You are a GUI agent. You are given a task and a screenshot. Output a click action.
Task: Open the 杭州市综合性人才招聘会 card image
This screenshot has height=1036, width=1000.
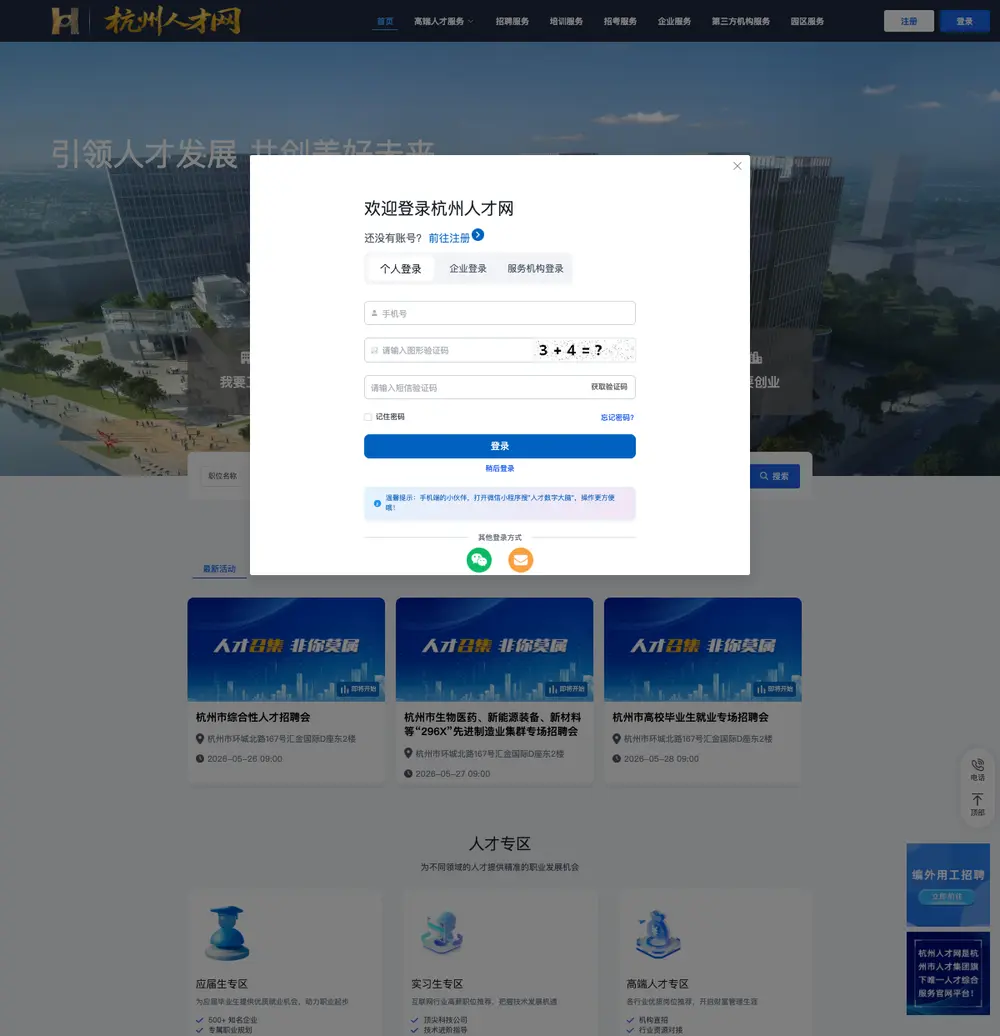[286, 649]
